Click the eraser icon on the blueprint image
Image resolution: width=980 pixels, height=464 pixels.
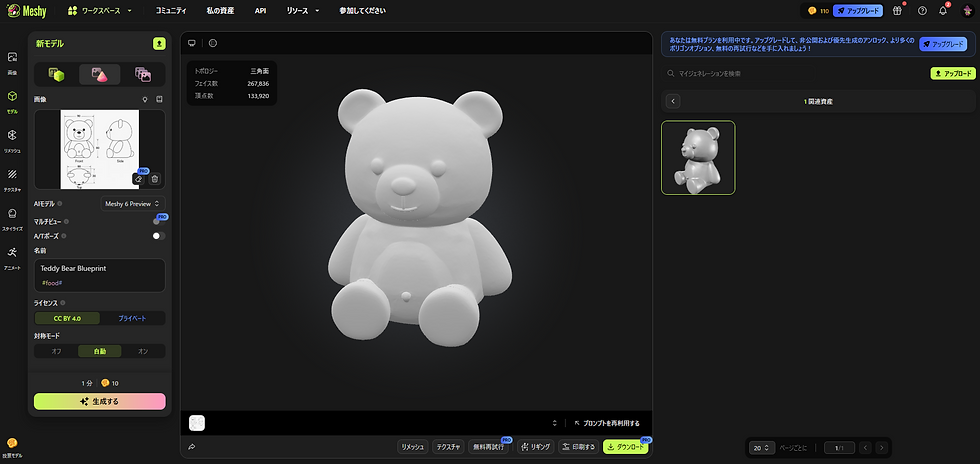[x=139, y=179]
